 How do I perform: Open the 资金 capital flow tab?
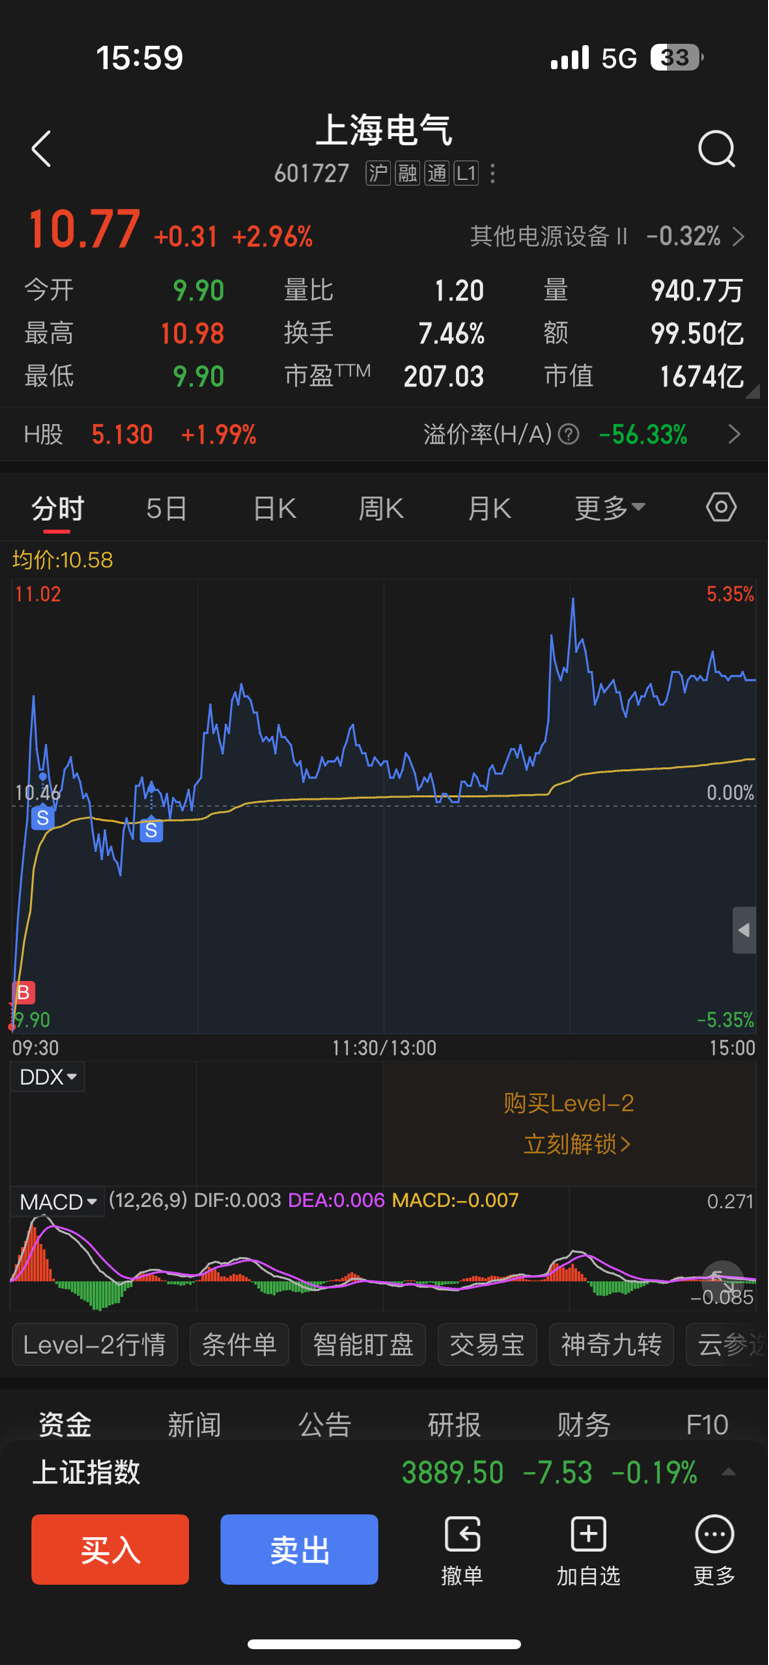tap(65, 1424)
